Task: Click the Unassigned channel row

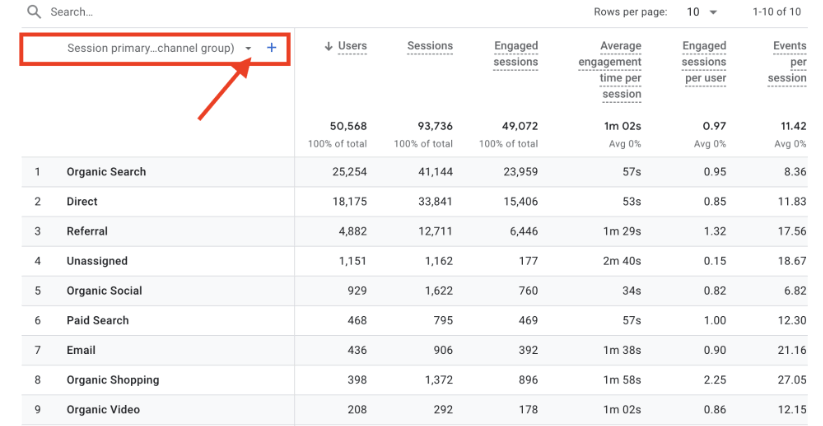Action: coord(97,261)
